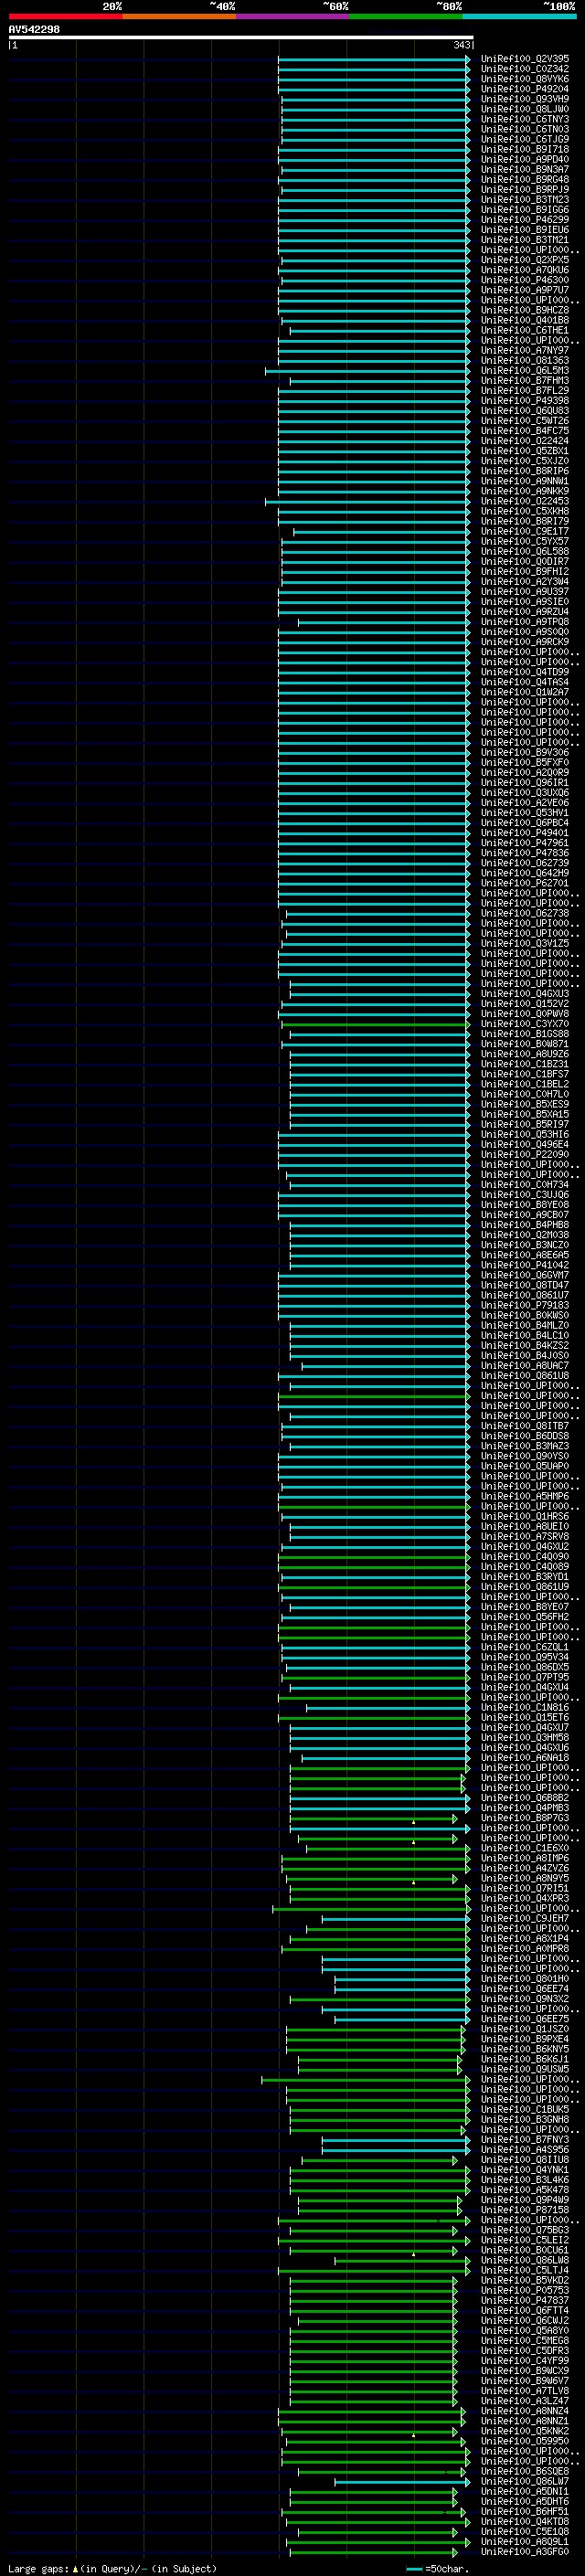Select hit label UniRef100_C6TNY3

coord(525,119)
